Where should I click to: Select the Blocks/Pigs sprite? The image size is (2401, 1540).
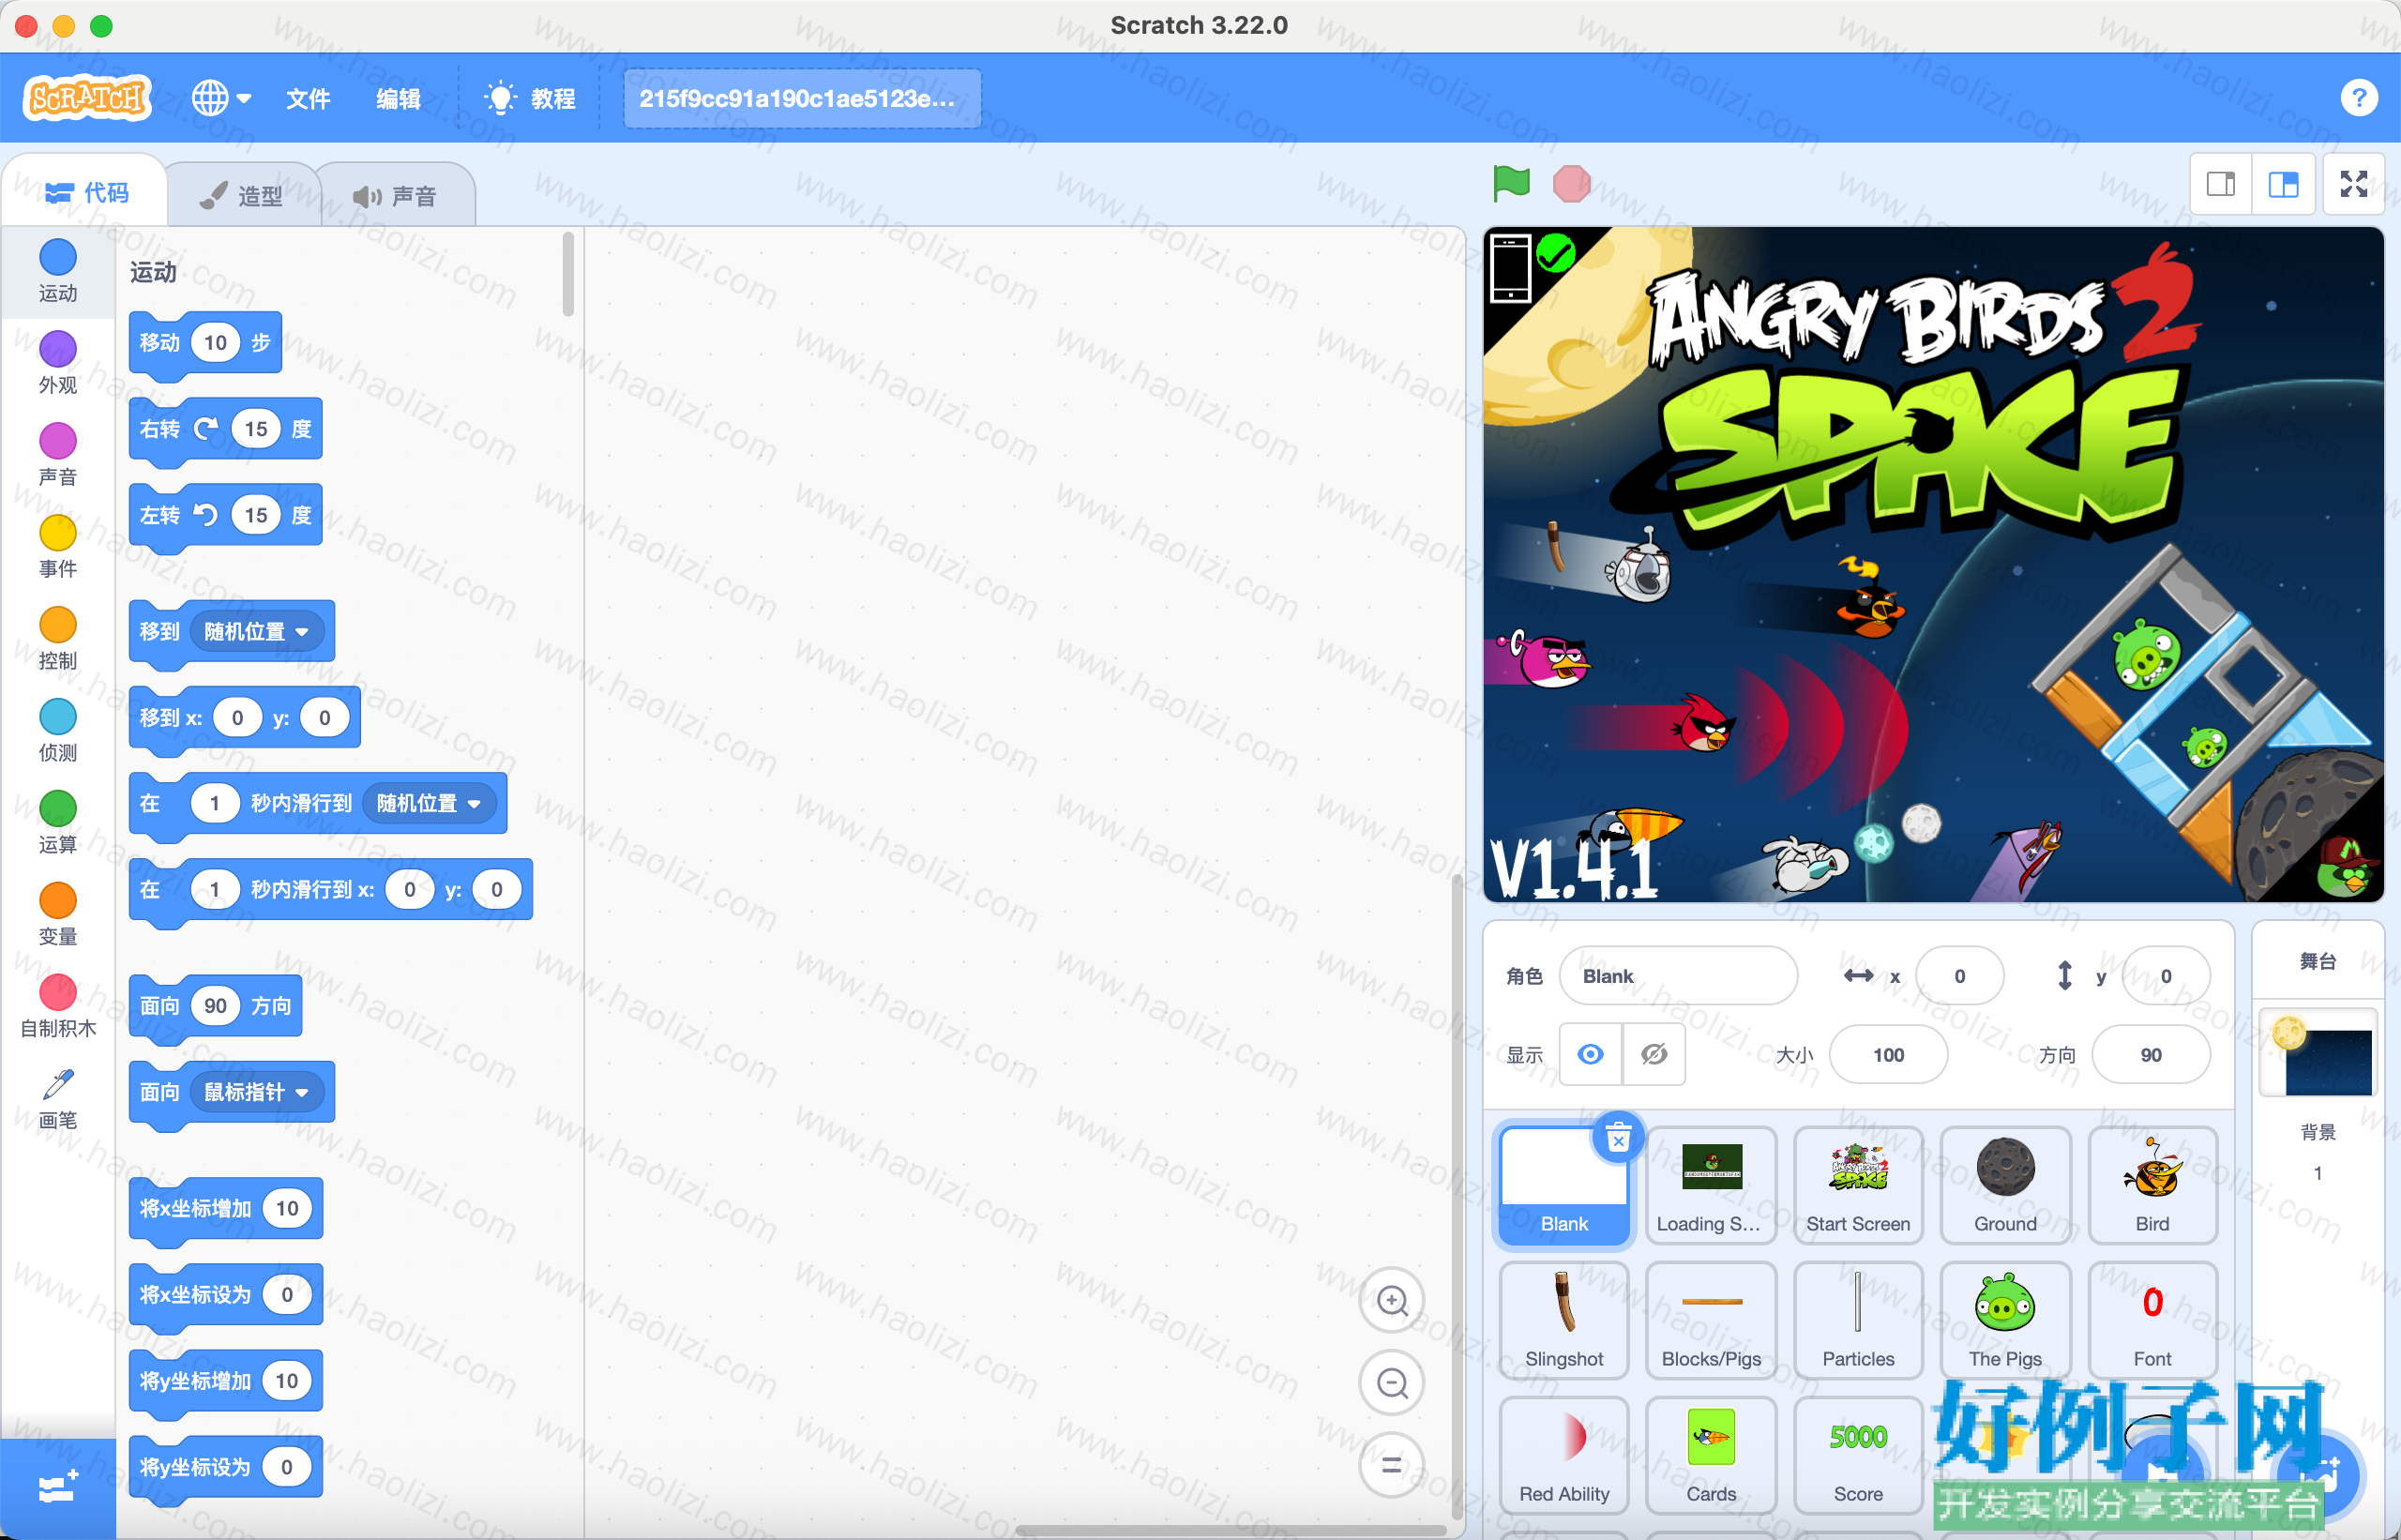[1711, 1320]
